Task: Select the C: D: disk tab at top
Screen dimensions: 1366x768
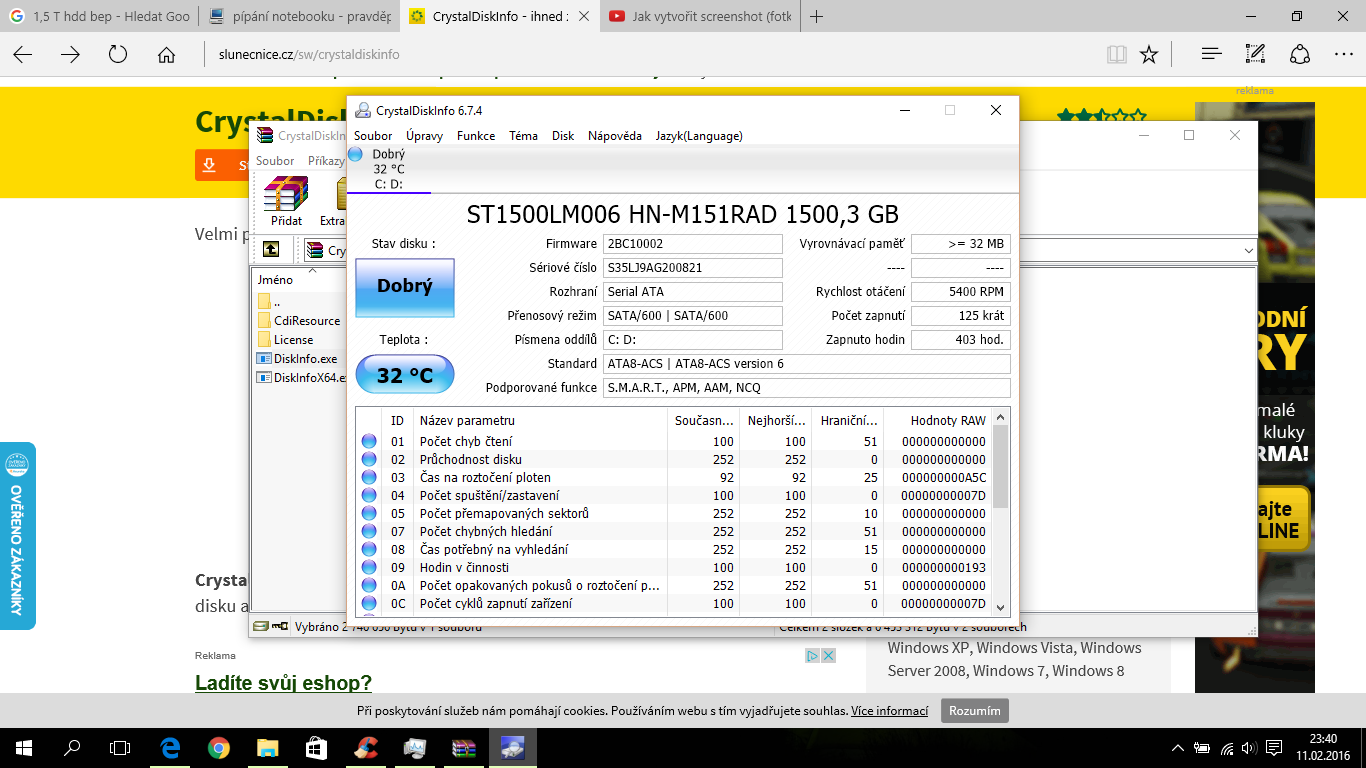Action: coord(389,169)
